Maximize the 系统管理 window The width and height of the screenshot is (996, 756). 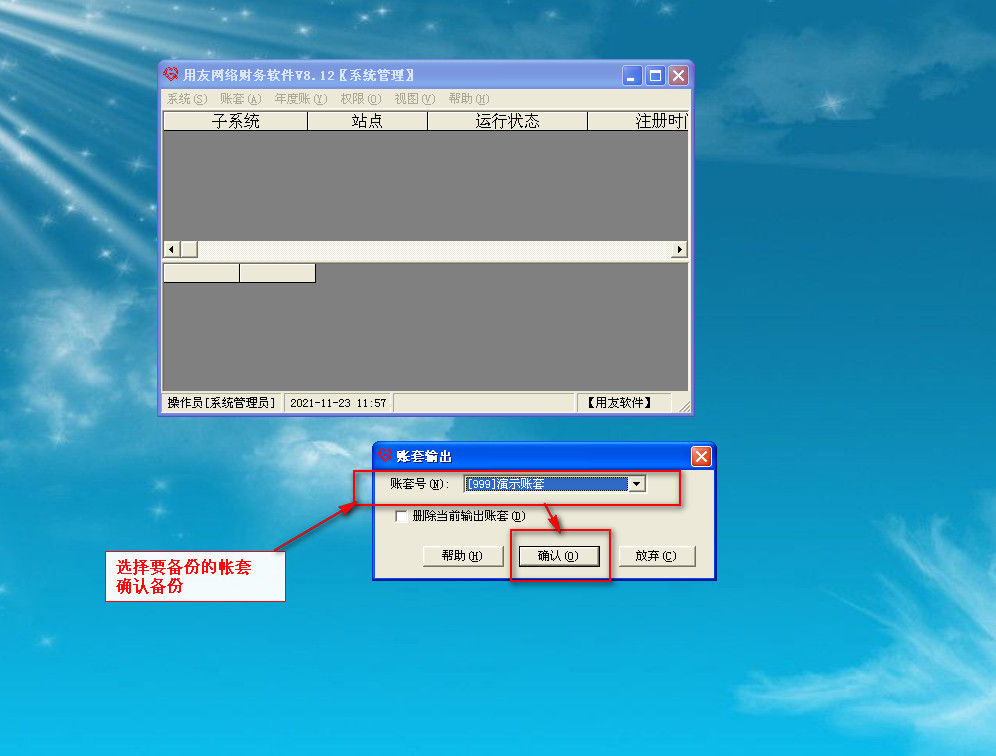[655, 76]
